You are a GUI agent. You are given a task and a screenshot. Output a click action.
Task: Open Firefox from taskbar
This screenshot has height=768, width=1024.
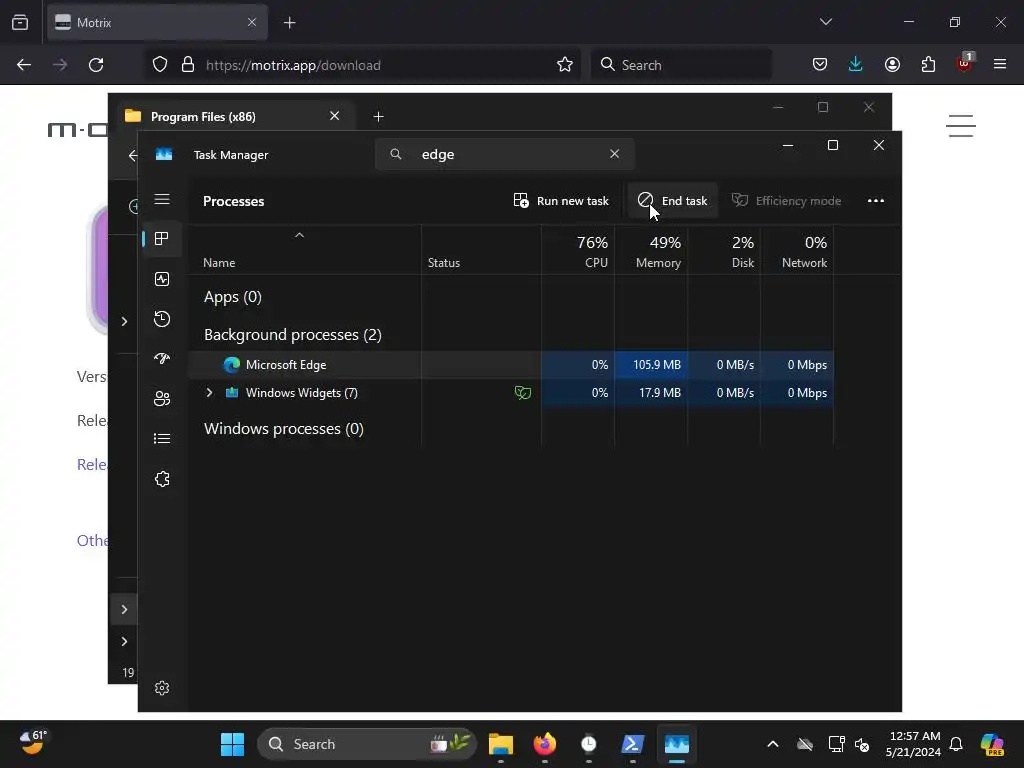545,744
